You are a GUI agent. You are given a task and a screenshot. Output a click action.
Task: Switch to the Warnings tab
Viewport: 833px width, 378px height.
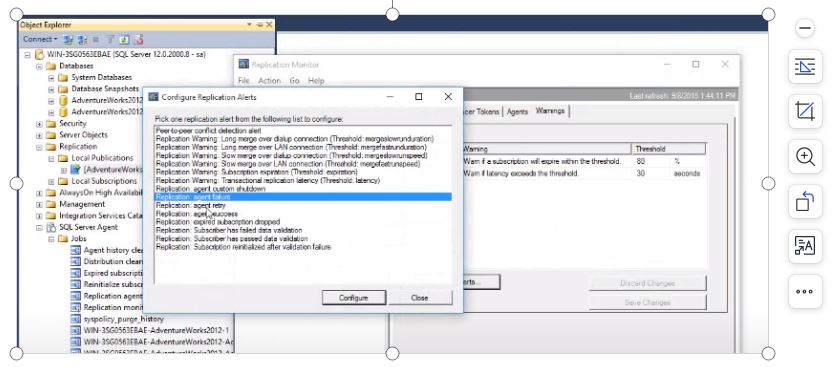click(x=550, y=110)
